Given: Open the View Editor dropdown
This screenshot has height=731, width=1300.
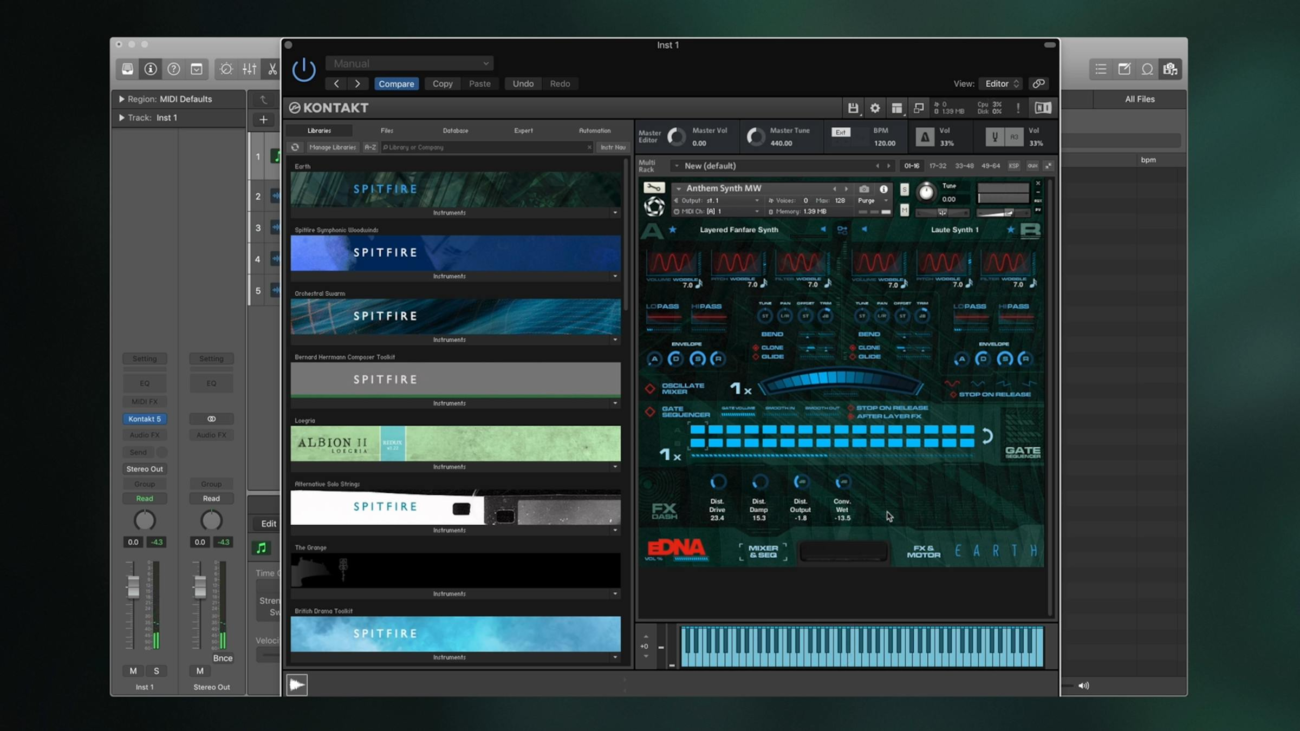Looking at the screenshot, I should click(1001, 84).
